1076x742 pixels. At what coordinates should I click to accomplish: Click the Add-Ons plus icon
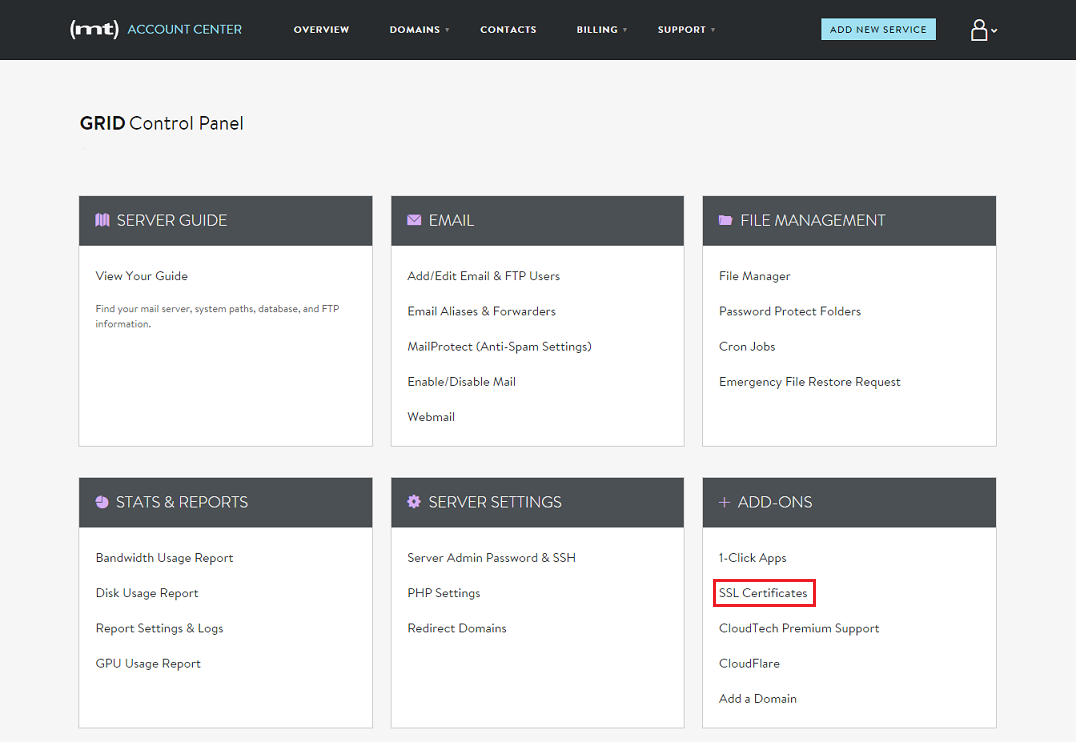coord(724,502)
